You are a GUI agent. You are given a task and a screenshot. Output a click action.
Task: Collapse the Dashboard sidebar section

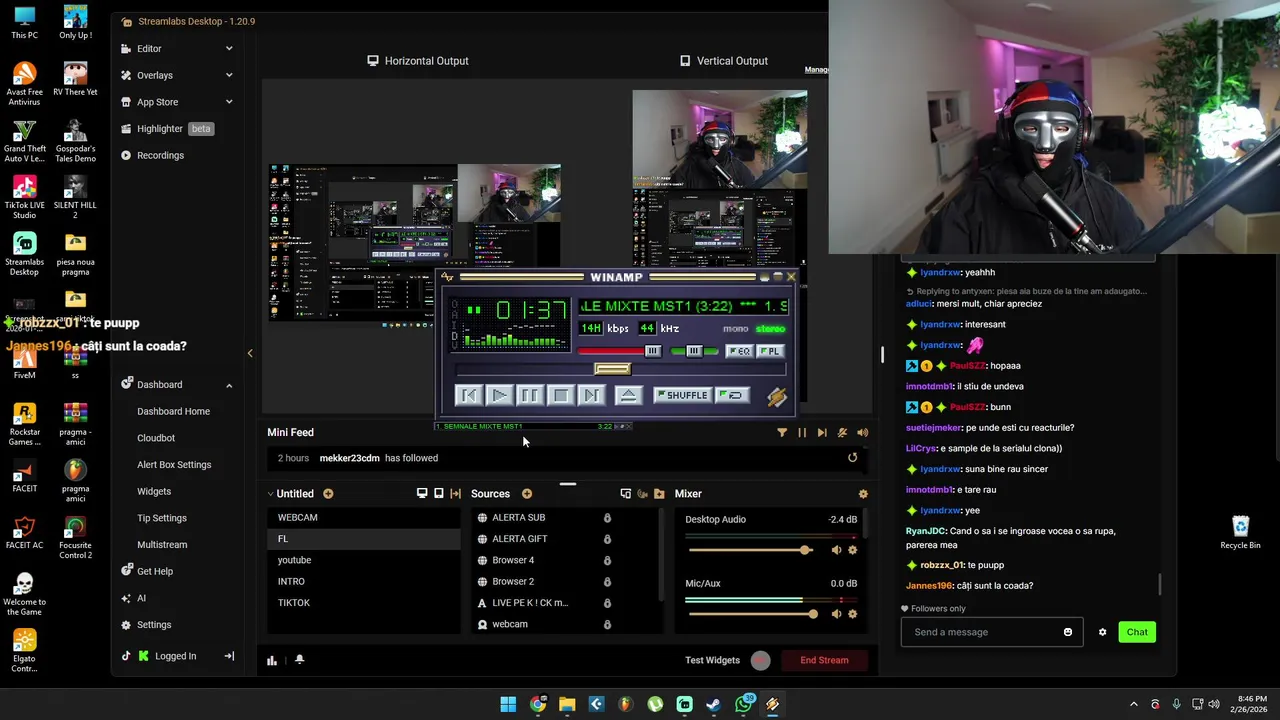[x=229, y=385]
